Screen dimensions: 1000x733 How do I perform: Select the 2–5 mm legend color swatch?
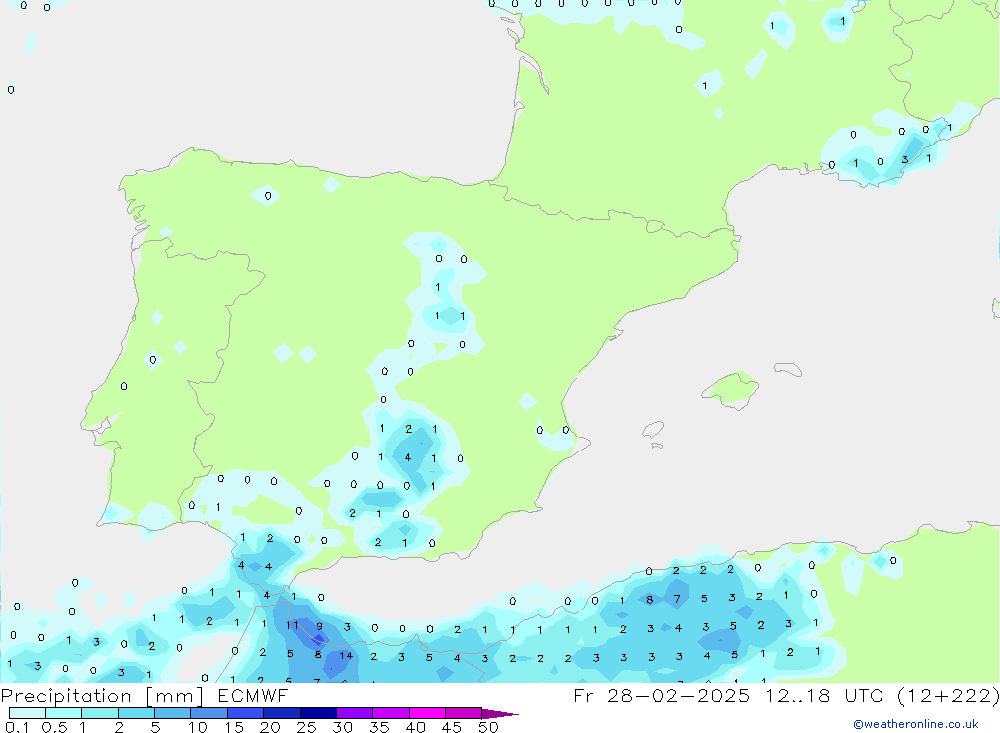point(136,713)
